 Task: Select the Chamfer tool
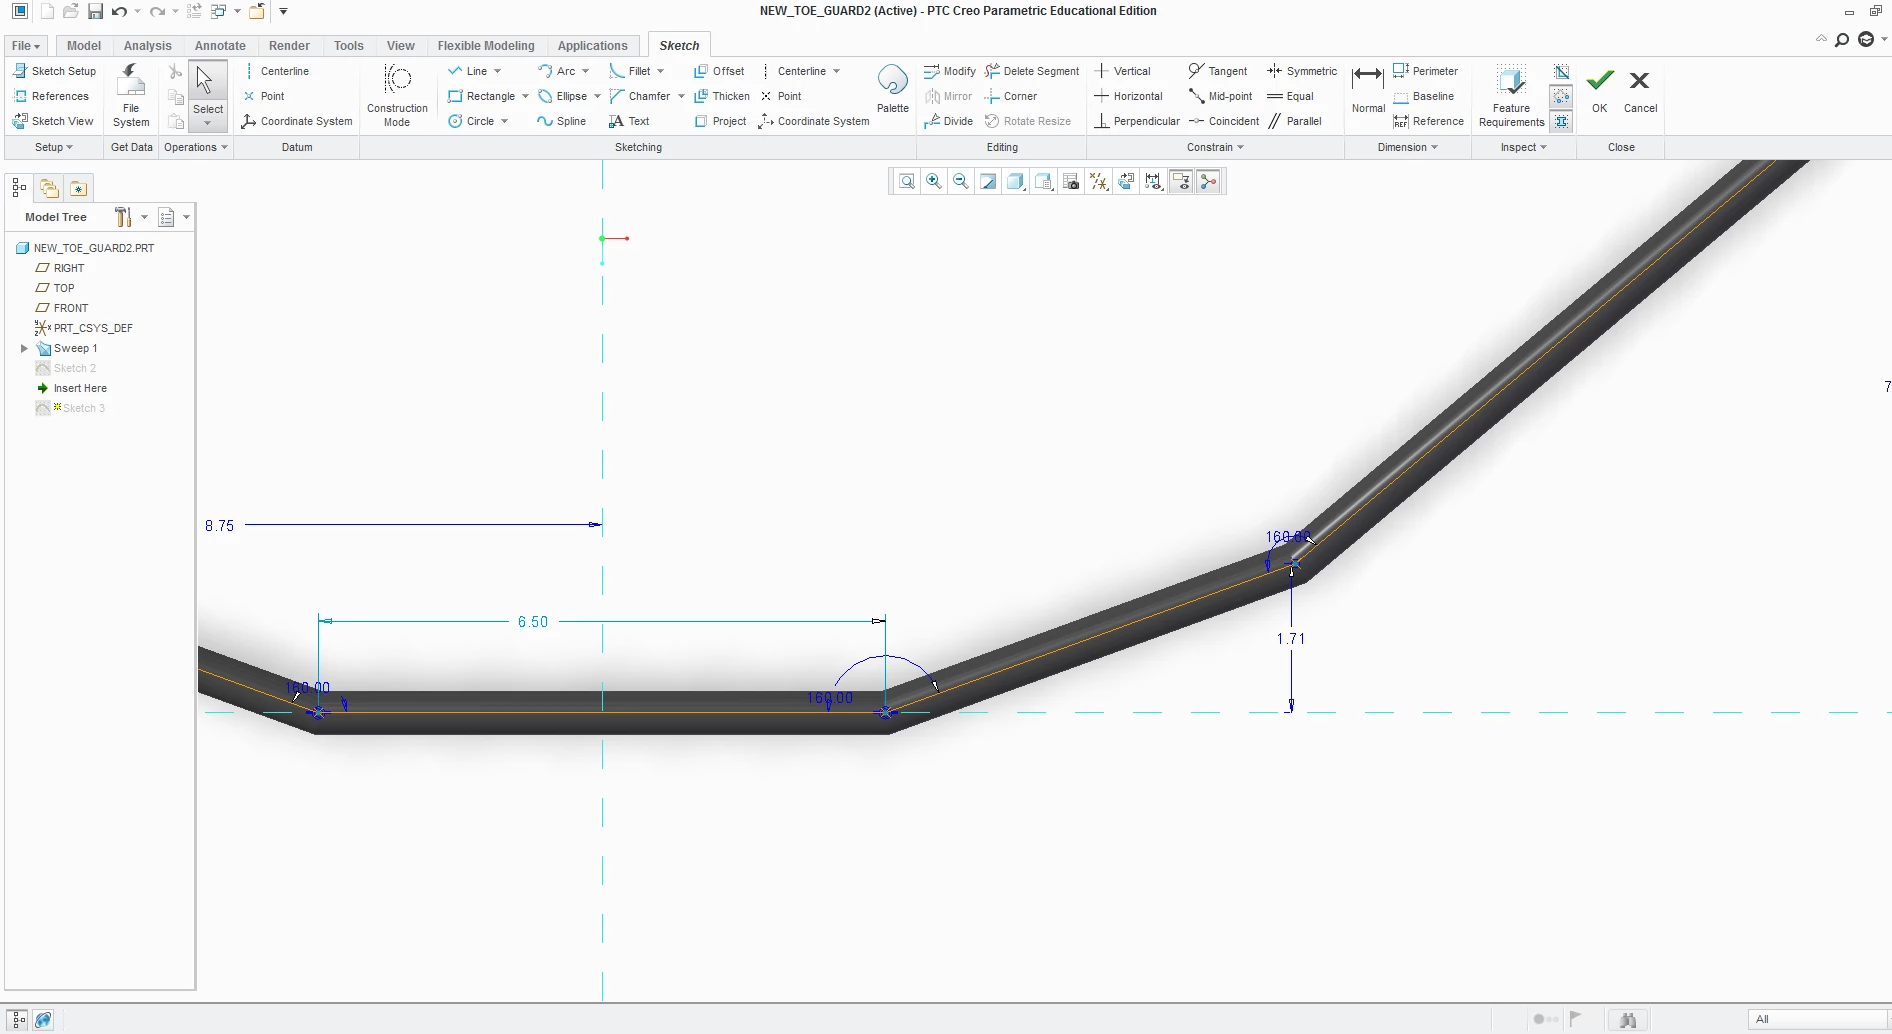639,96
